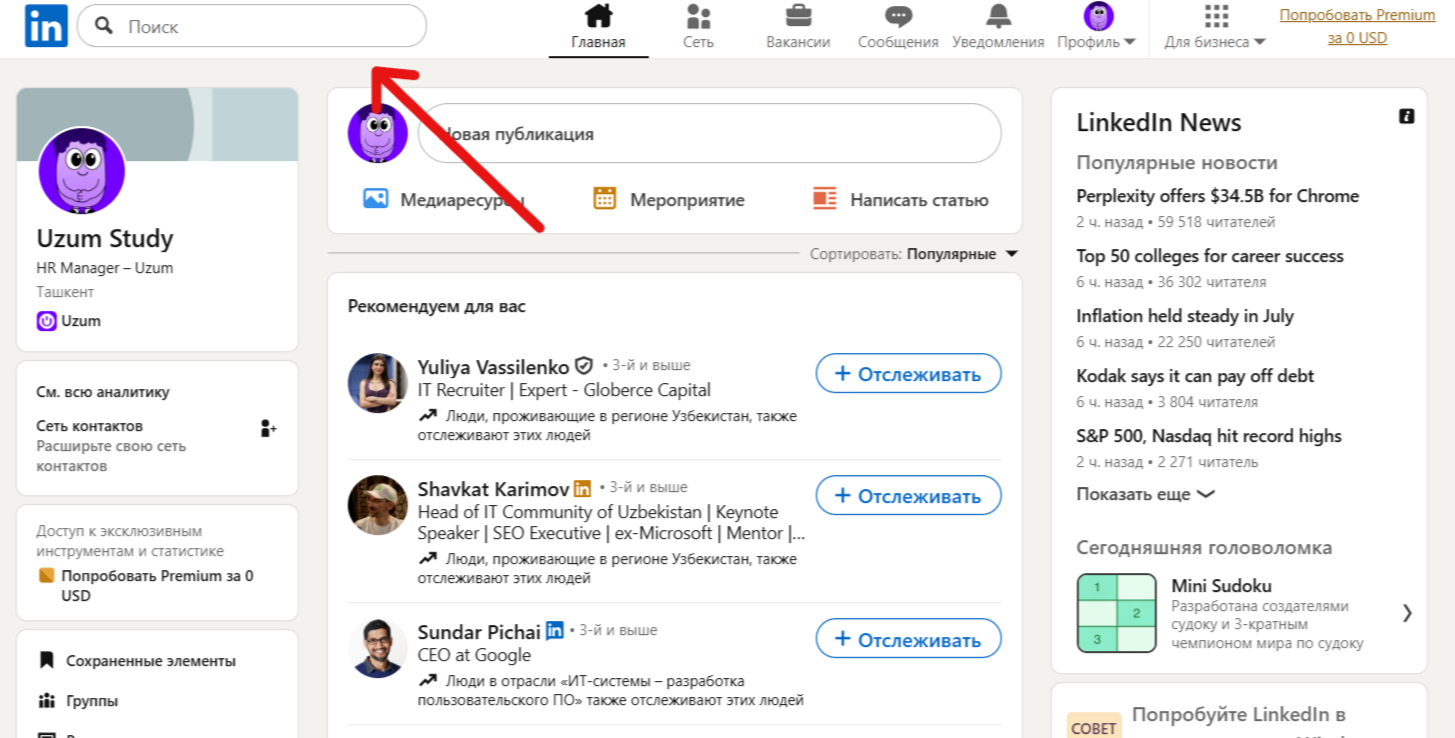Viewport: 1455px width, 738px height.
Task: Read news Perplexity offers $34.5B for Chrome
Action: pyautogui.click(x=1217, y=196)
